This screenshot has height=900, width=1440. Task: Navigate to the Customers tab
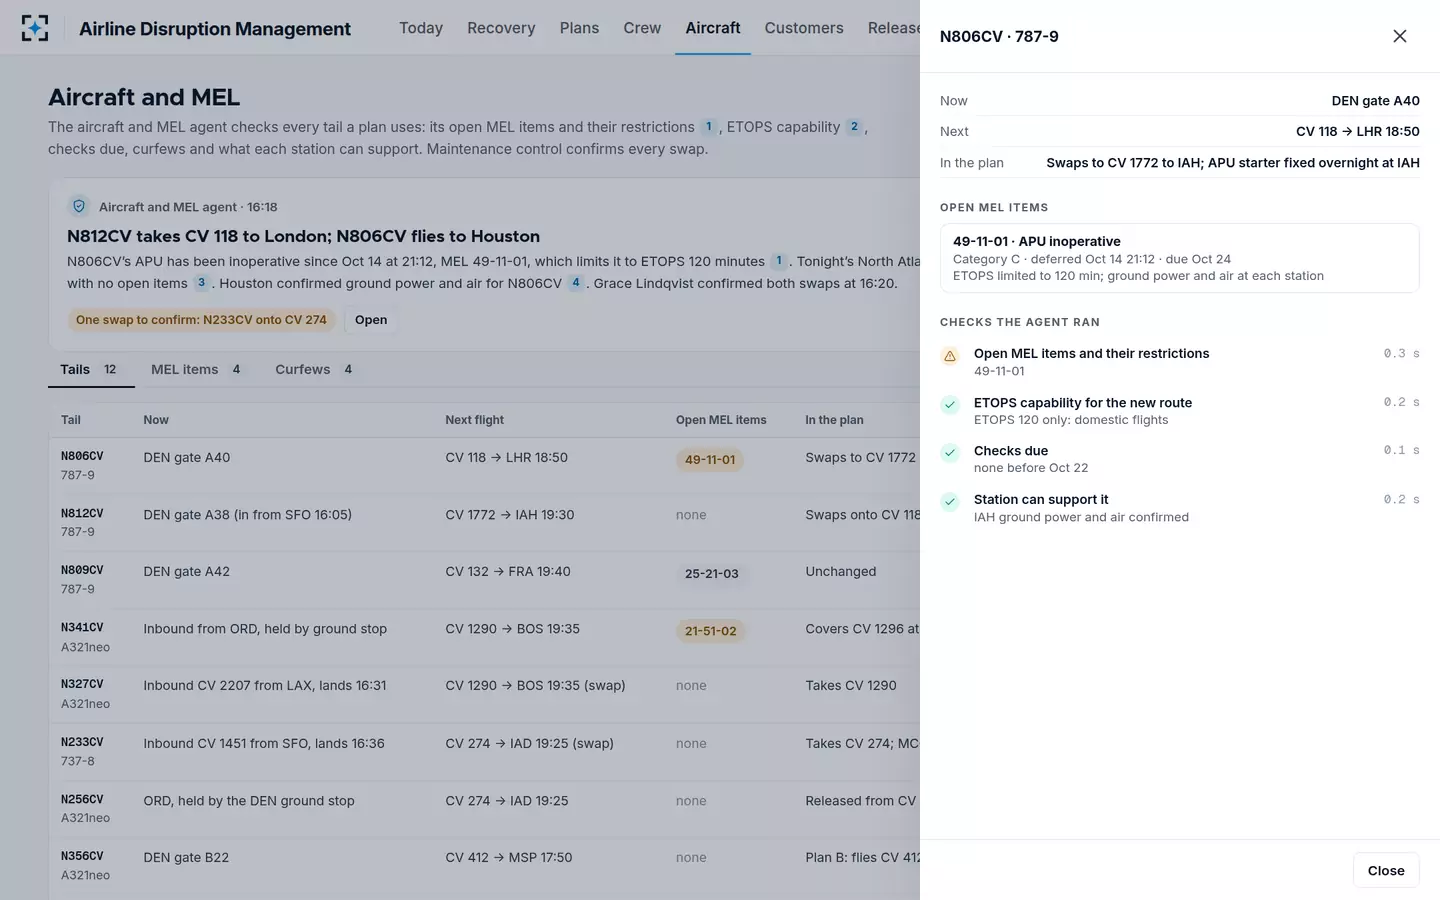[804, 28]
